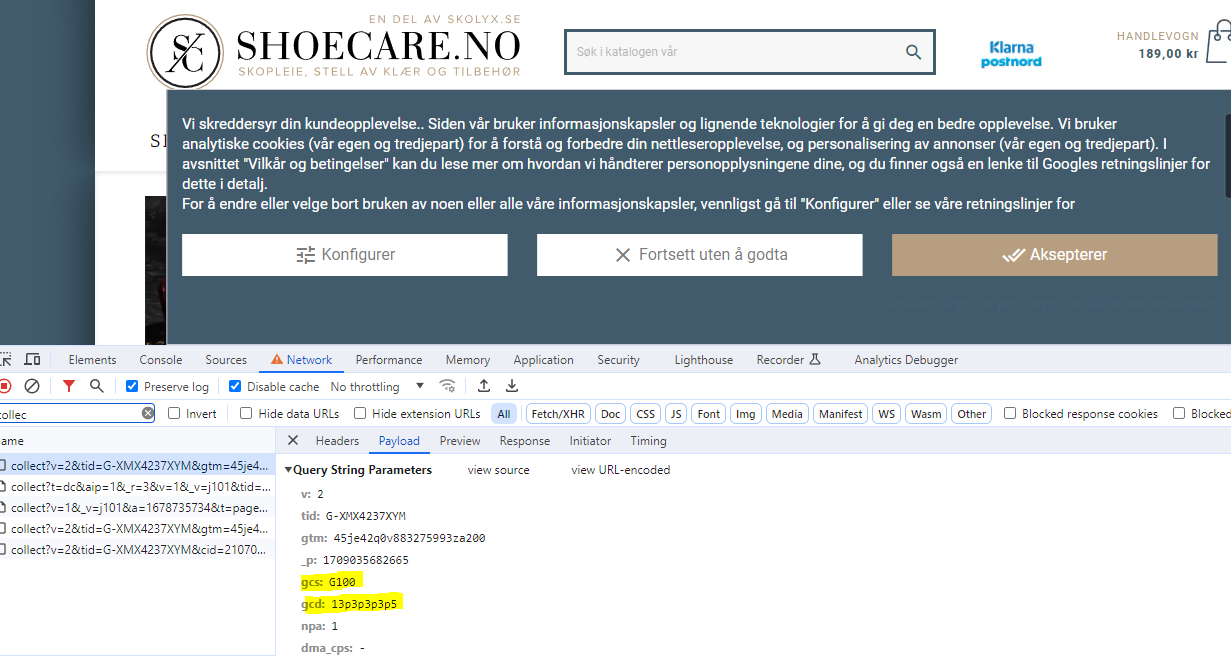This screenshot has height=656, width=1231.
Task: Filter requests by Wasm
Action: coord(926,414)
